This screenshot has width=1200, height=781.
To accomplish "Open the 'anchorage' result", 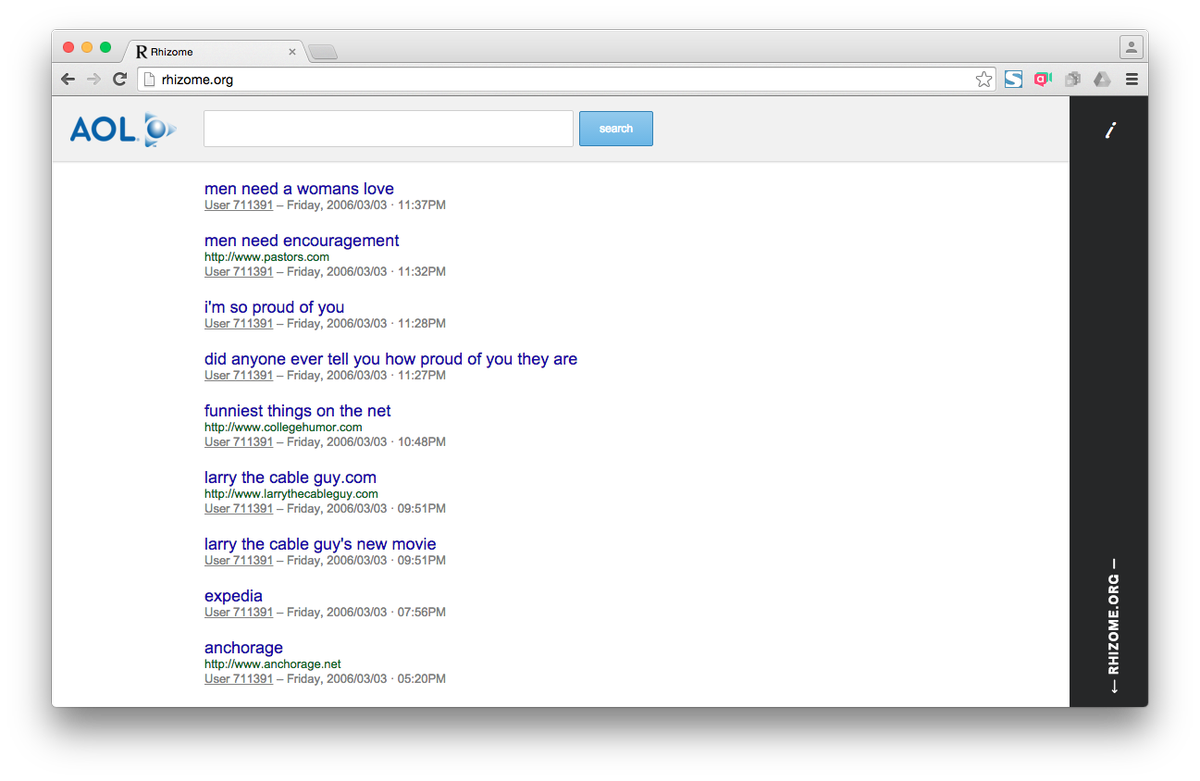I will tap(244, 648).
